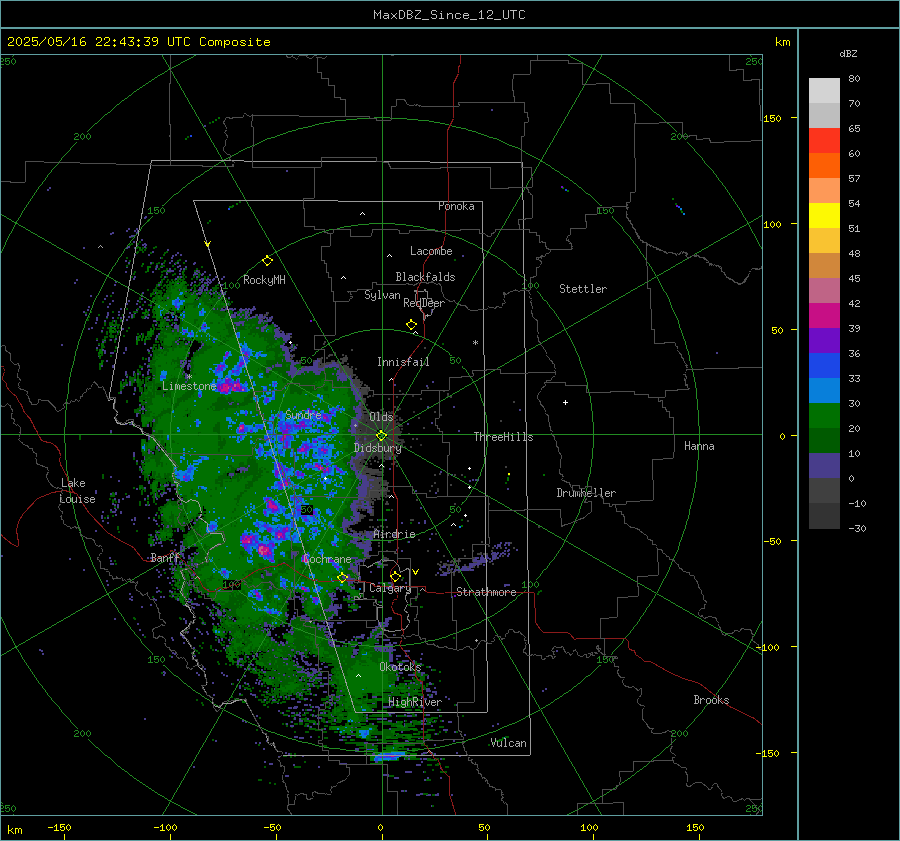The width and height of the screenshot is (900, 841).
Task: Click the Drumheller town label
Action: pos(586,493)
